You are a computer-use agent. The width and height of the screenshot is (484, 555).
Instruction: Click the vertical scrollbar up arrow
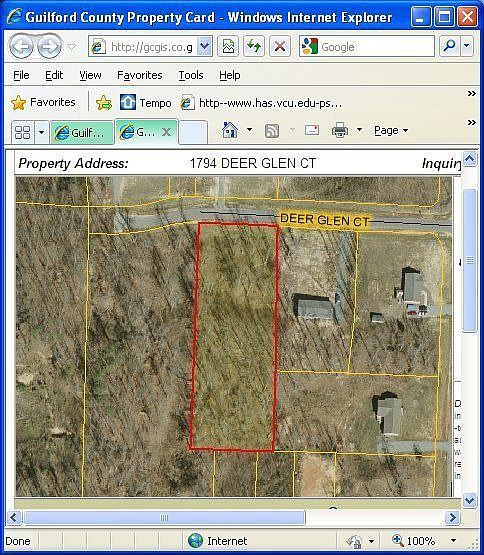pos(469,159)
